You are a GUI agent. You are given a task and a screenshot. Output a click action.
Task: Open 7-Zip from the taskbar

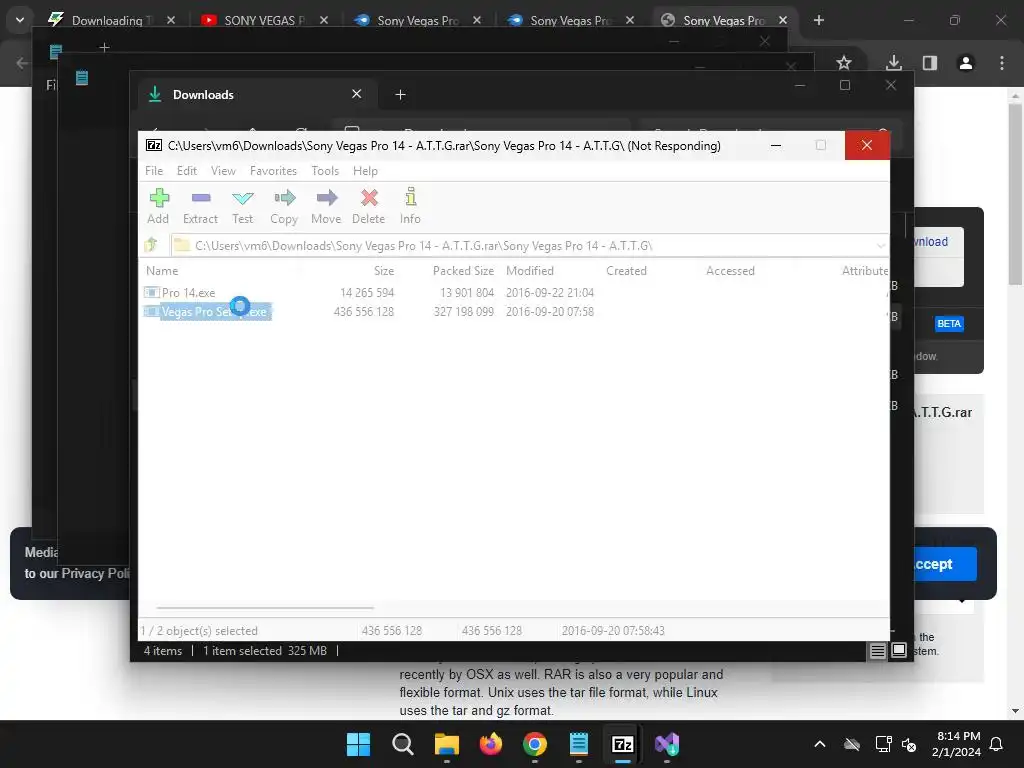(x=622, y=744)
